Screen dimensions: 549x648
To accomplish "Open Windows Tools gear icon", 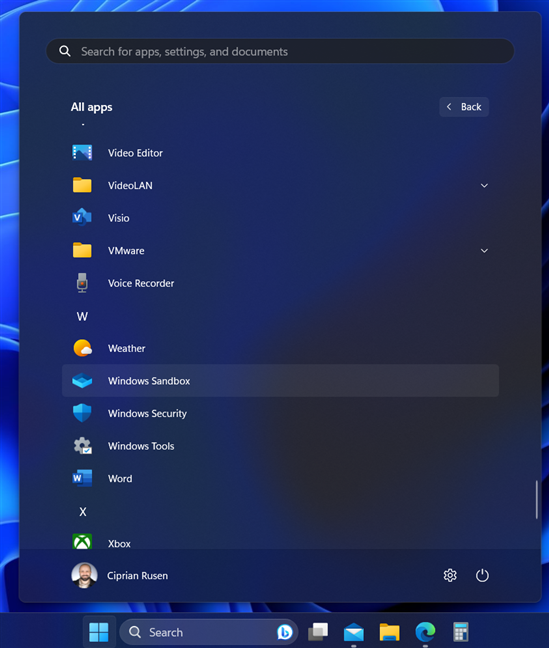I will pyautogui.click(x=82, y=446).
